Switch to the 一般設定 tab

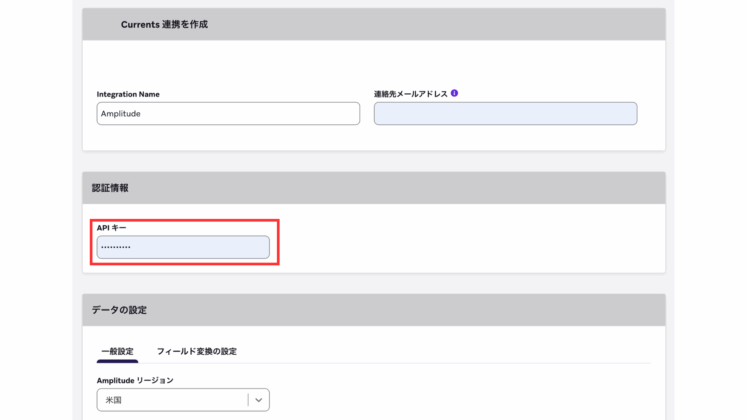117,351
